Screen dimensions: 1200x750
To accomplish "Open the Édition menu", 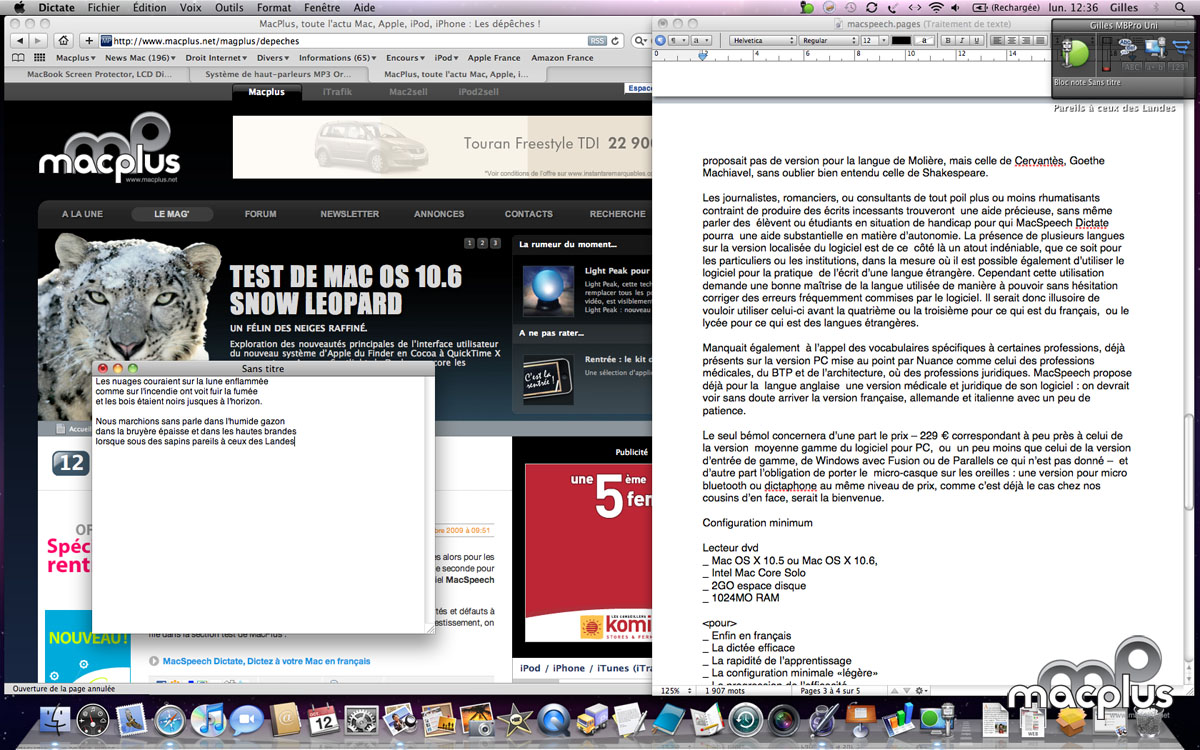I will pyautogui.click(x=150, y=8).
